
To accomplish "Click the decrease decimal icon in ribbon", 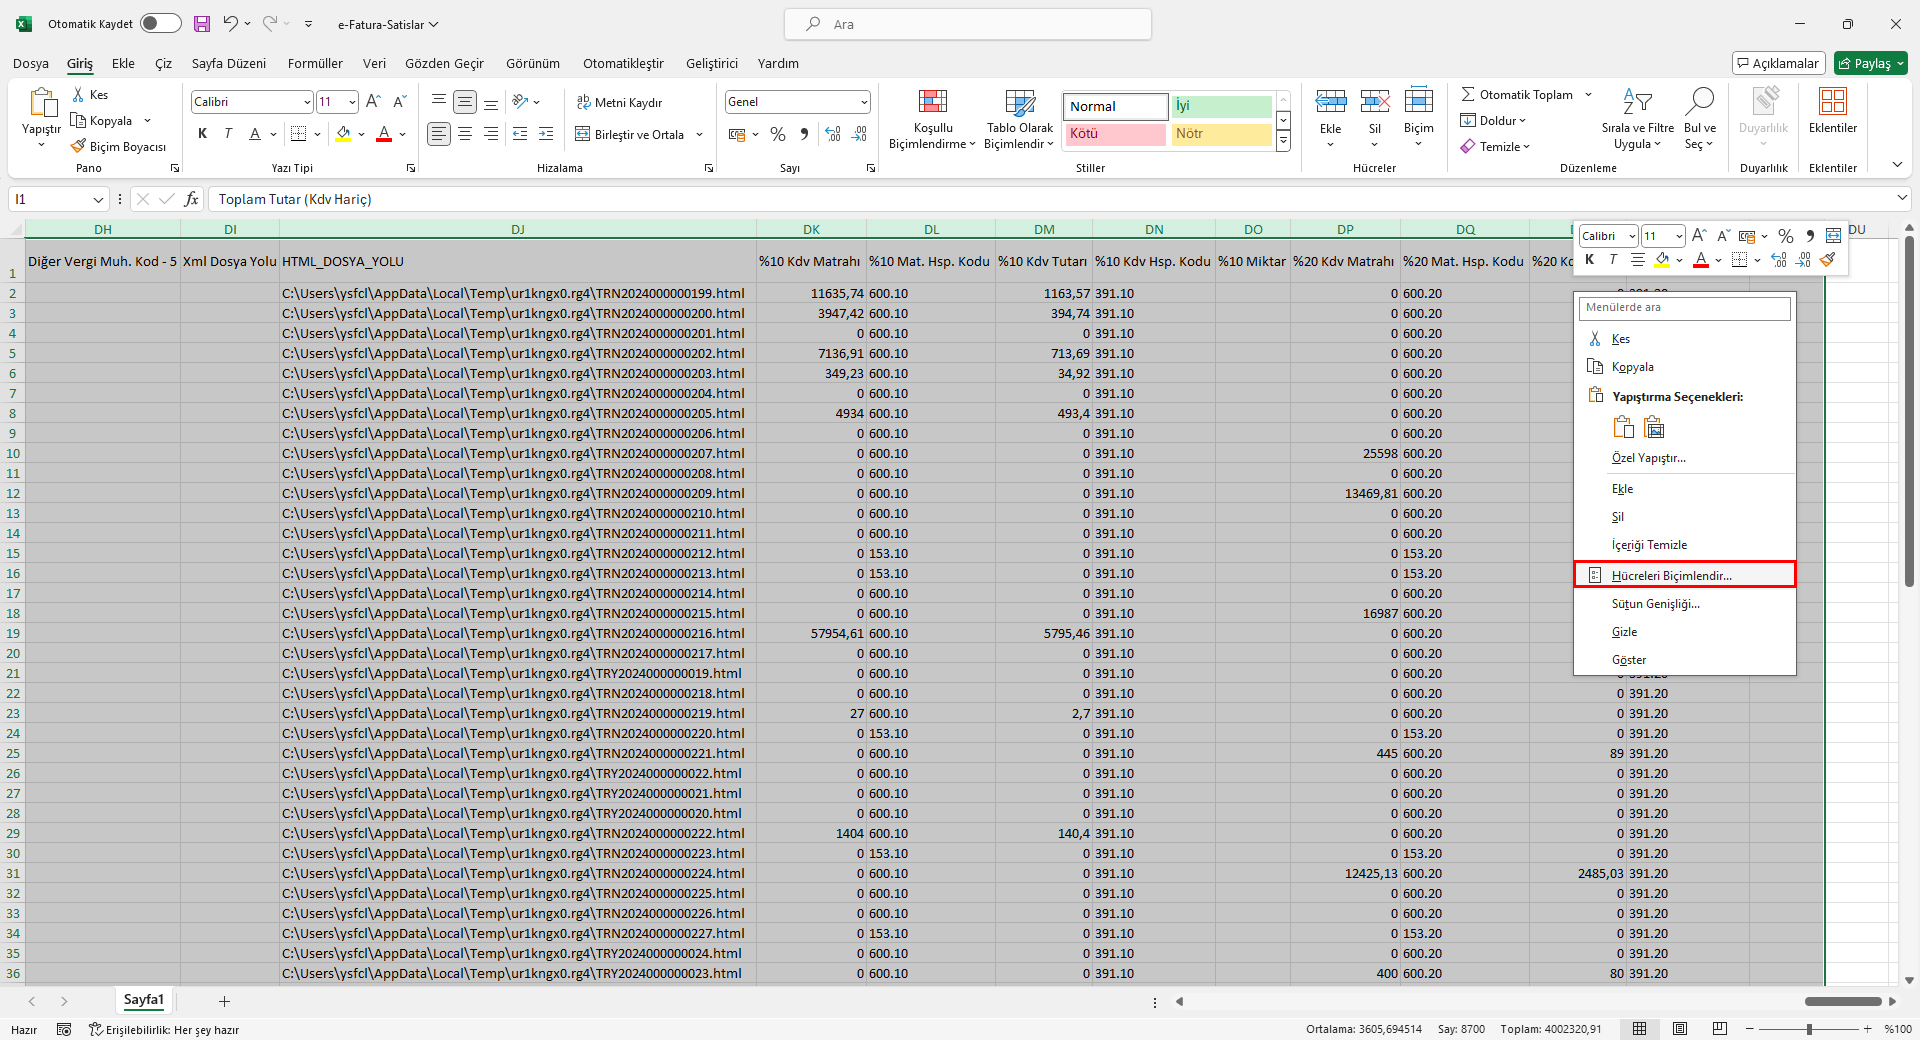I will (x=859, y=134).
